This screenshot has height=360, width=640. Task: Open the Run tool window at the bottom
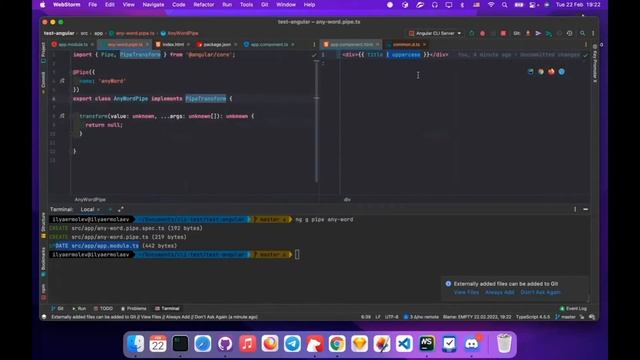point(79,309)
